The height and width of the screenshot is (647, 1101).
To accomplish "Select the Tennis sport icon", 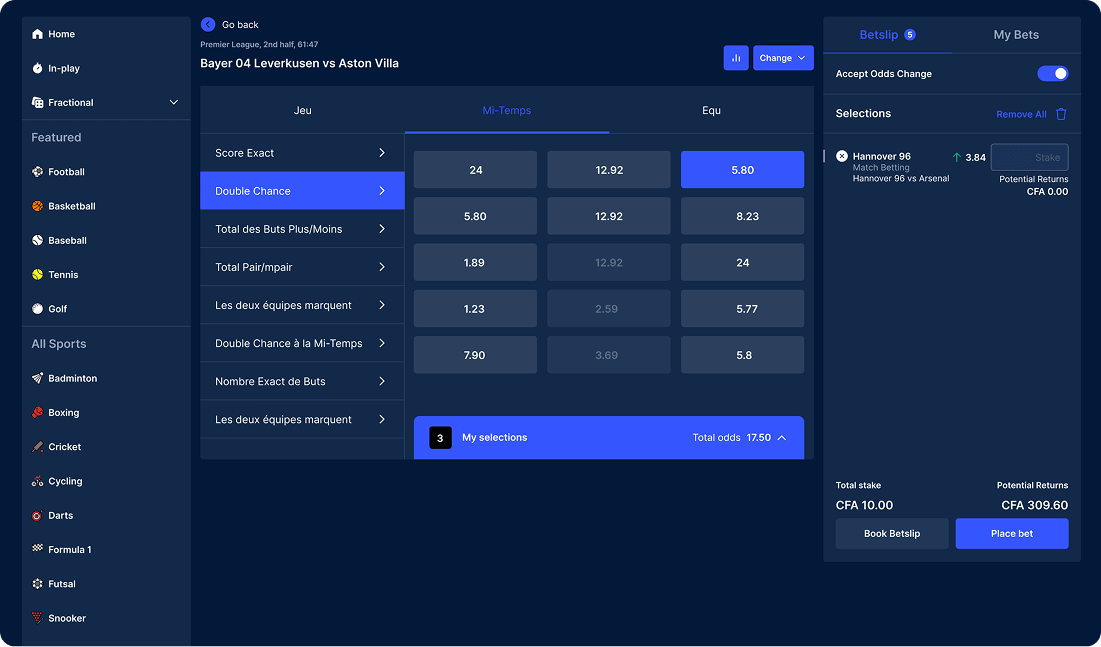I will pos(38,275).
